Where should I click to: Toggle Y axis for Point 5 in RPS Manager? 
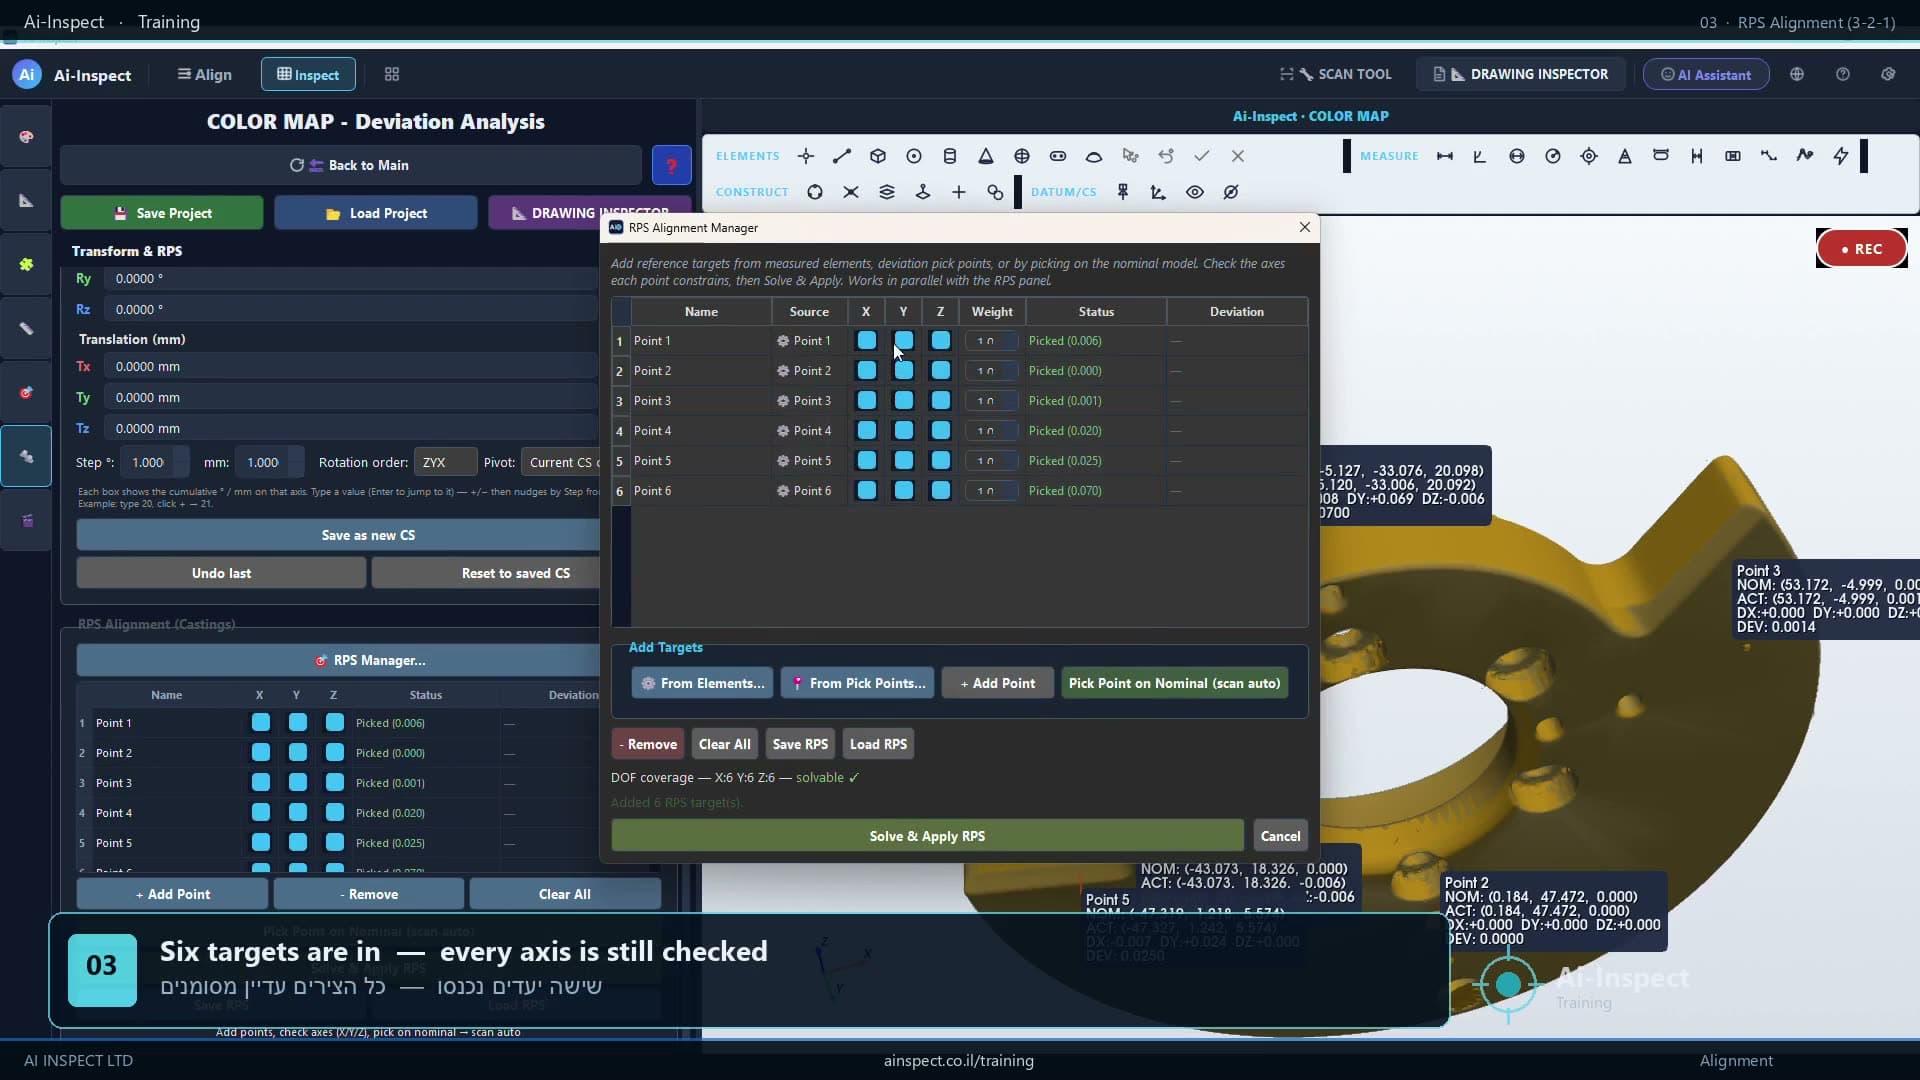(903, 461)
